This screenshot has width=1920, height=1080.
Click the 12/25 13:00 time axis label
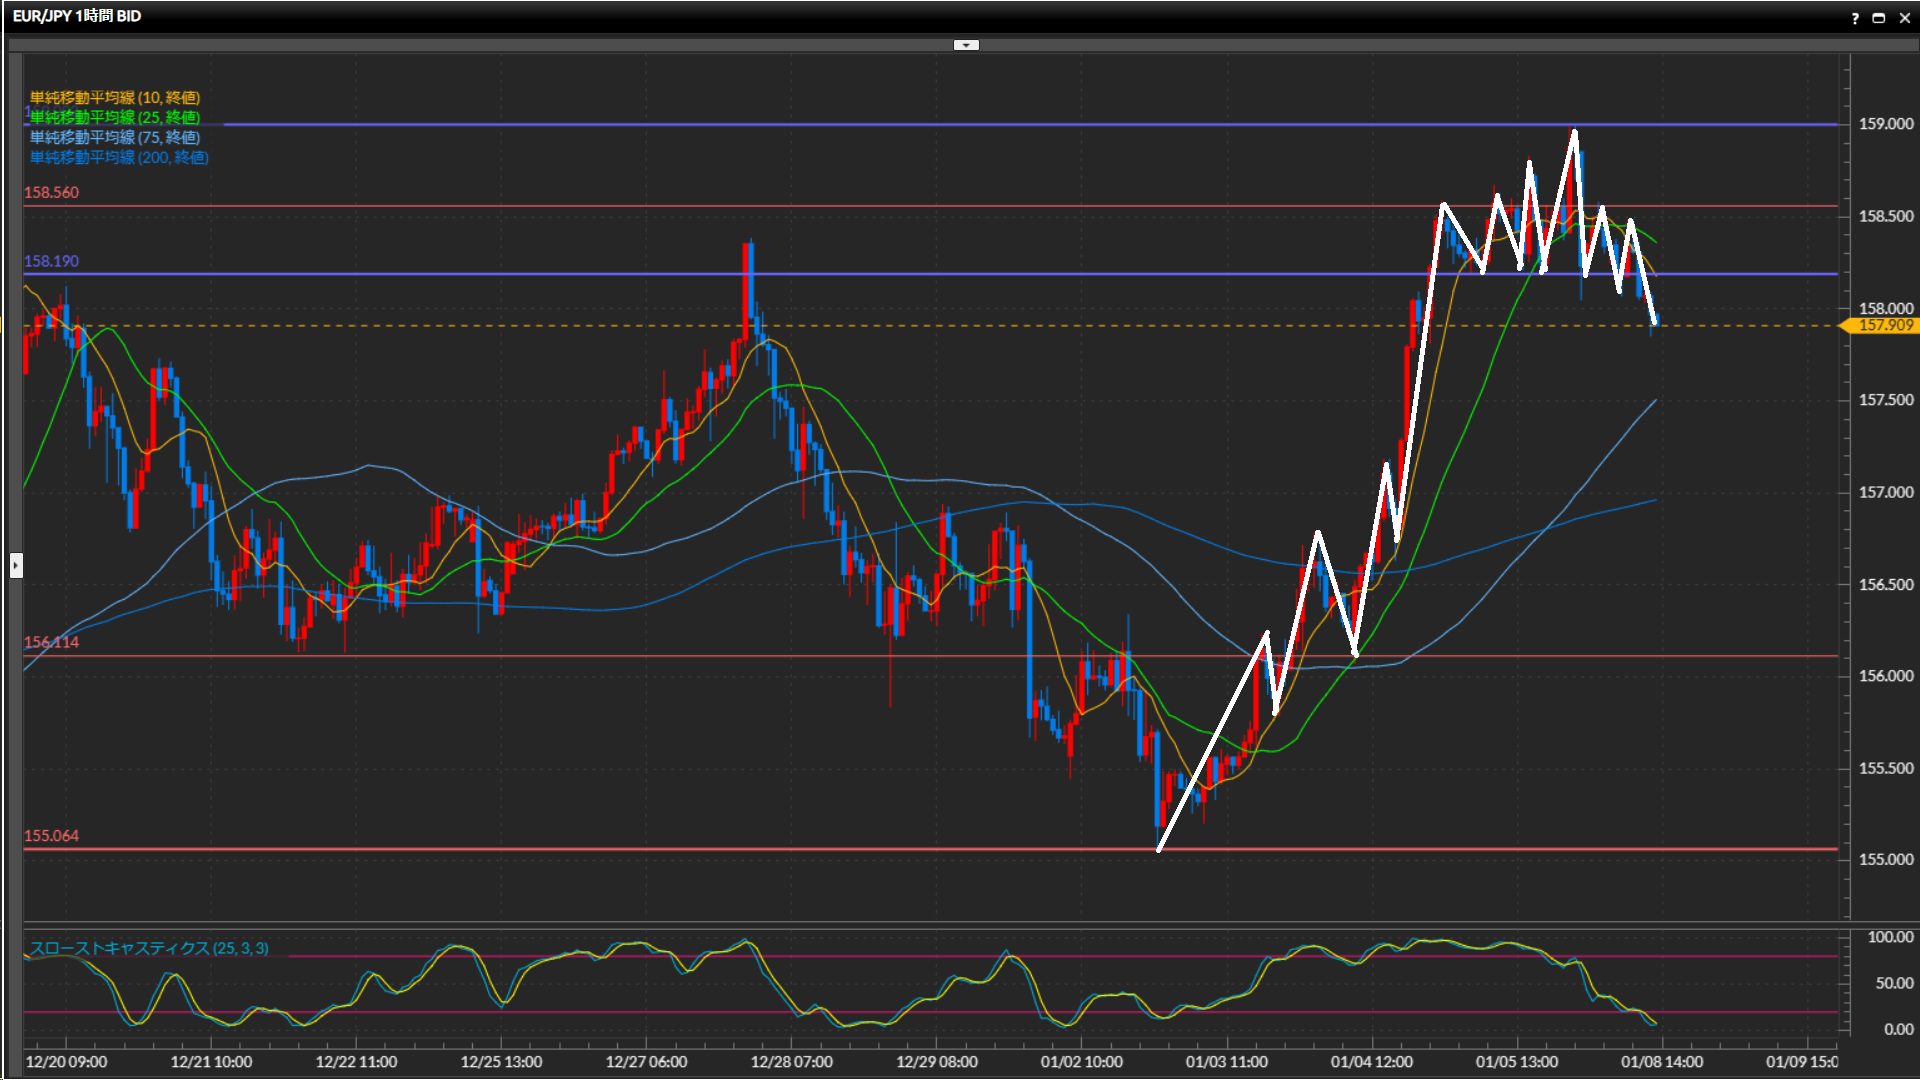pyautogui.click(x=501, y=1062)
